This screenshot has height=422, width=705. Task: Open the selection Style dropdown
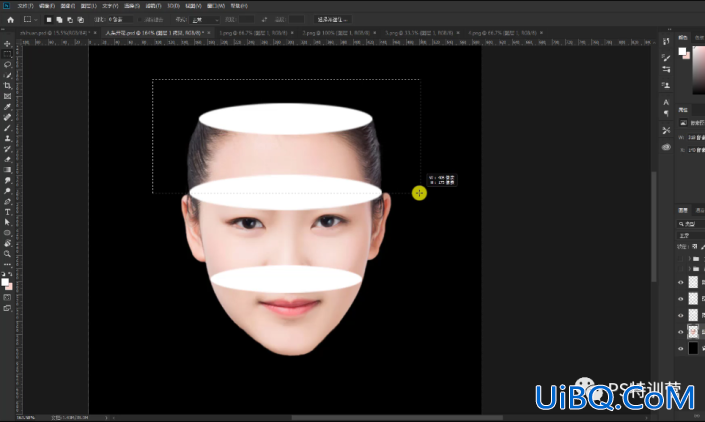point(205,20)
